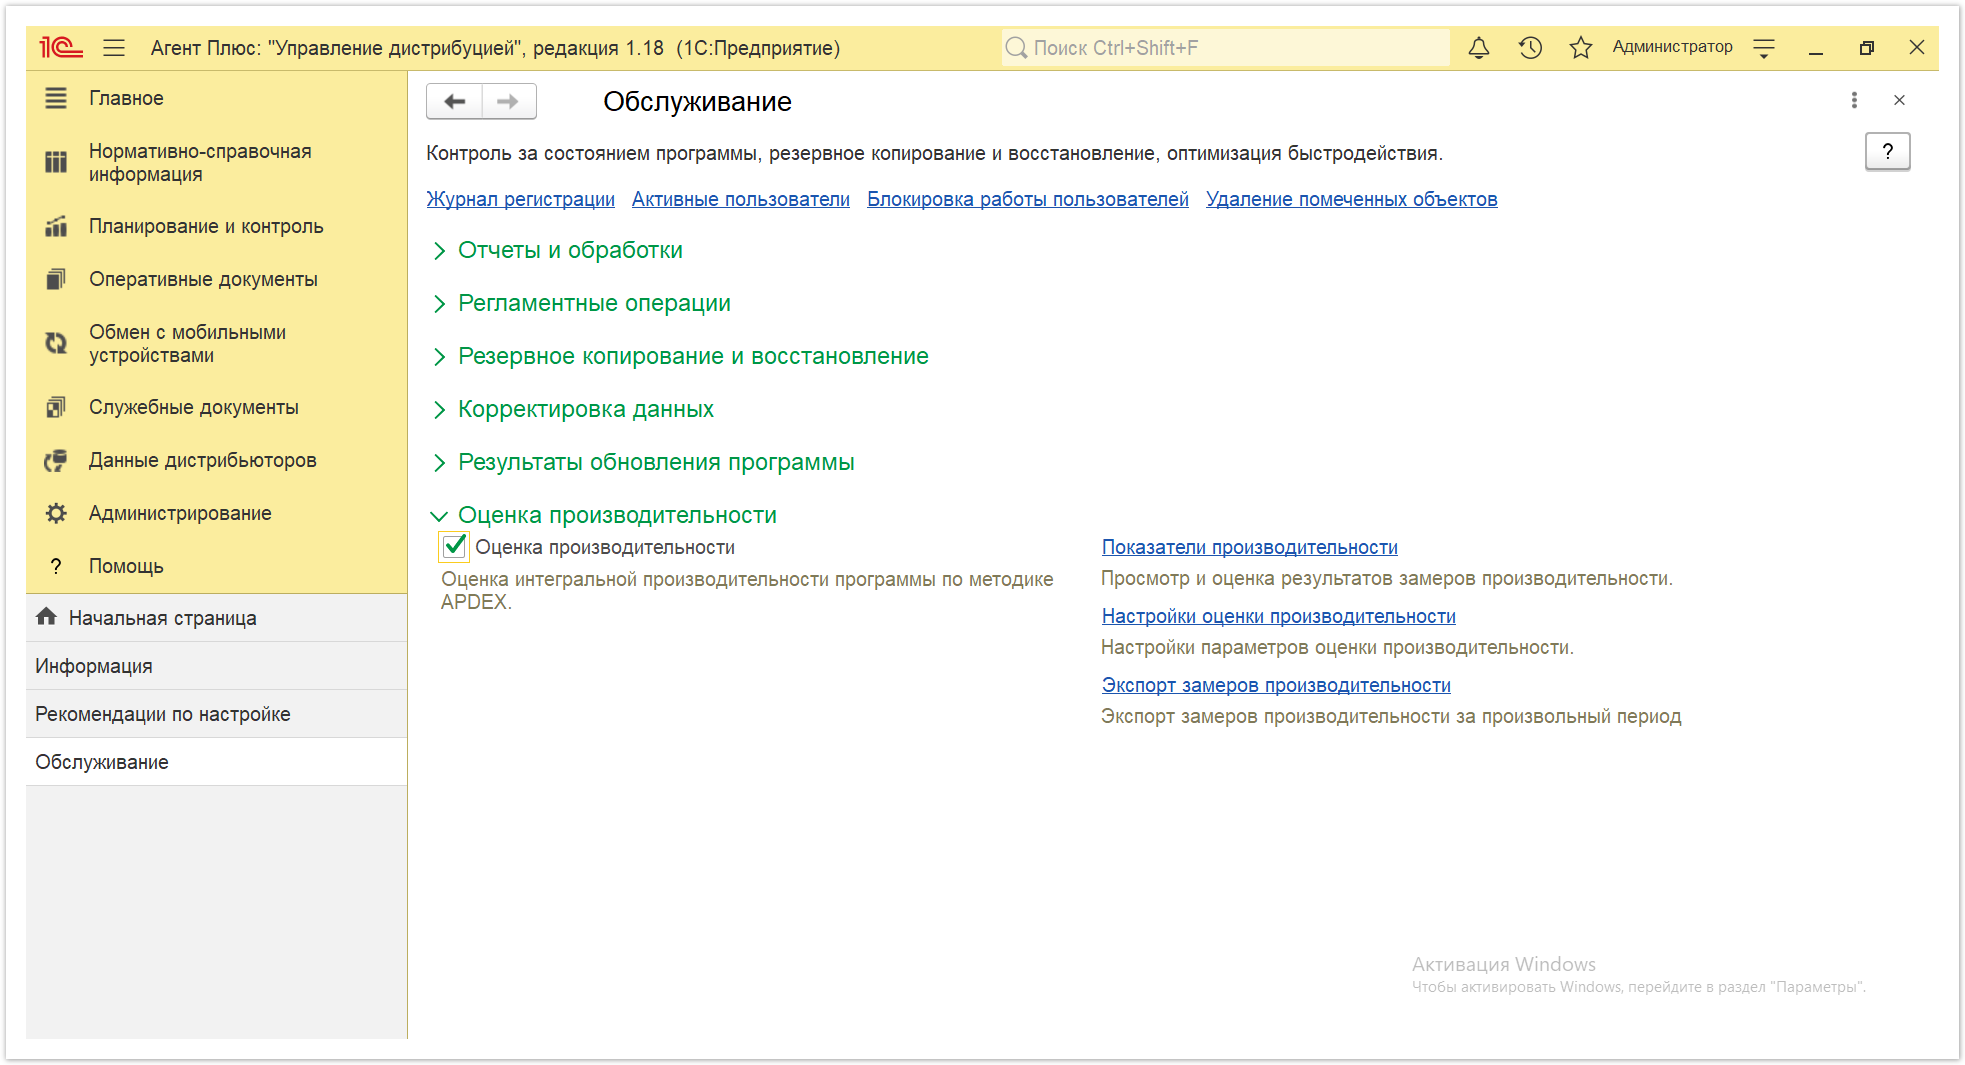Switch to the Информация tab
This screenshot has height=1065, width=1965.
pos(216,666)
